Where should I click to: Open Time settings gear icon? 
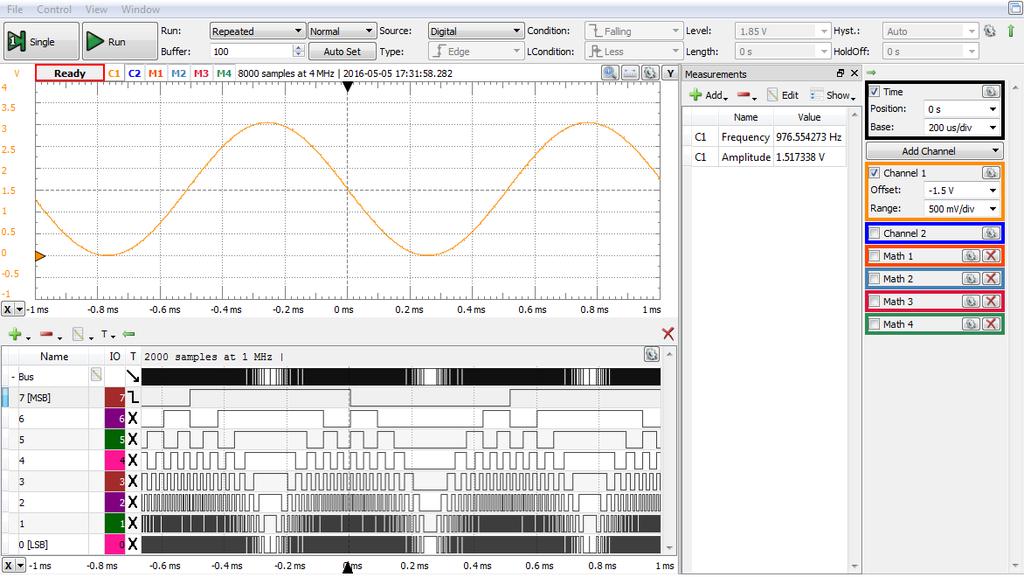tap(990, 92)
